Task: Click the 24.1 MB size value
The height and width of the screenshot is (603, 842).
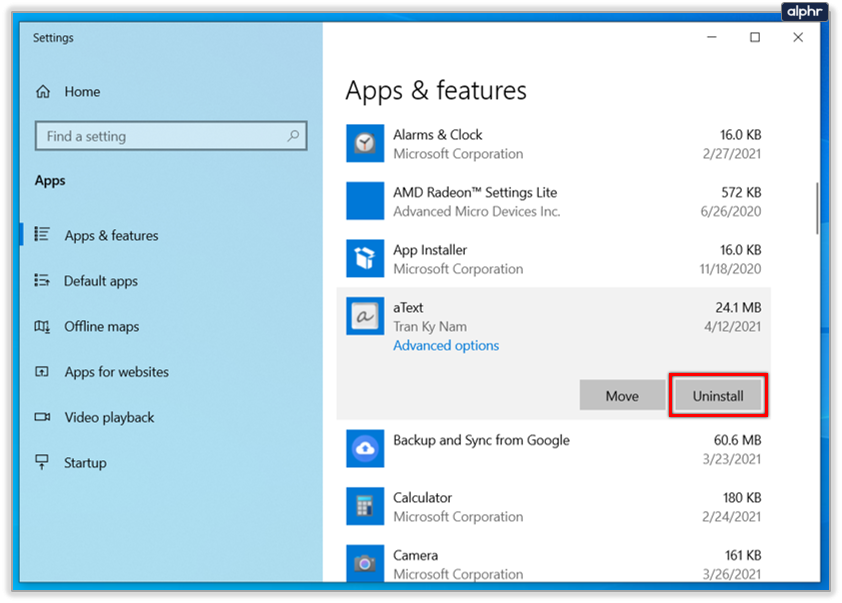Action: 738,308
